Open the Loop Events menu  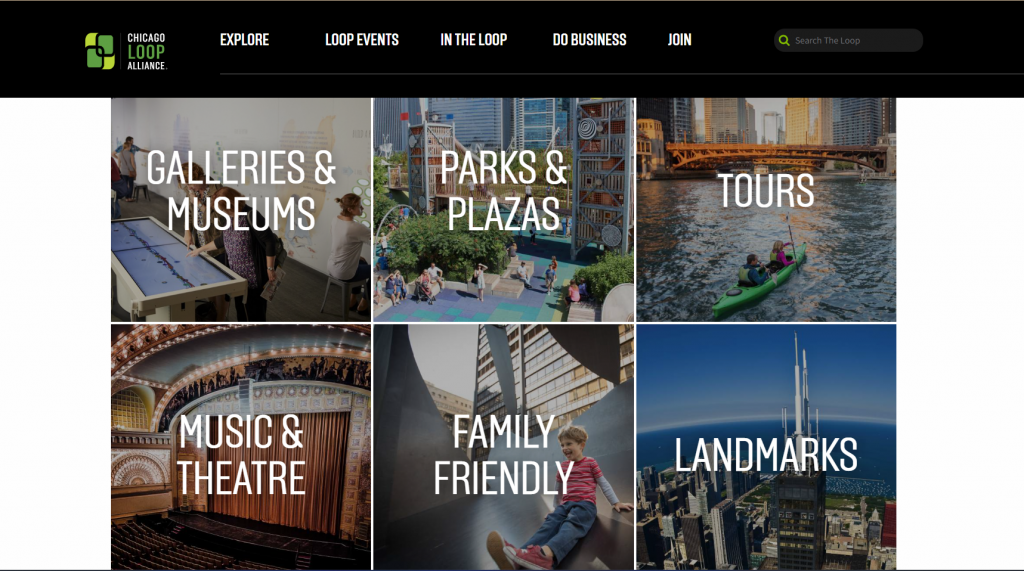click(362, 40)
